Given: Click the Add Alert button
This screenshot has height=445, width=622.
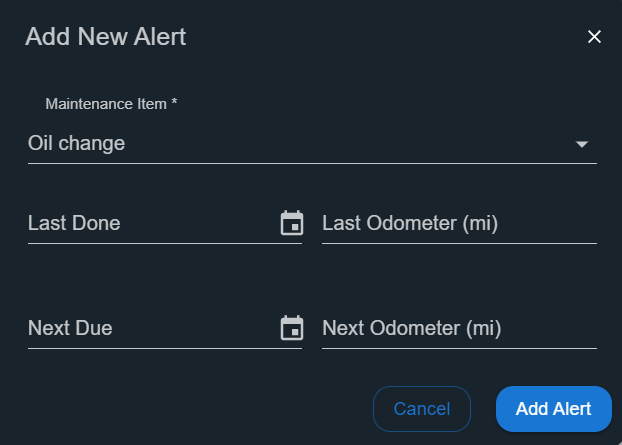Looking at the screenshot, I should (553, 409).
